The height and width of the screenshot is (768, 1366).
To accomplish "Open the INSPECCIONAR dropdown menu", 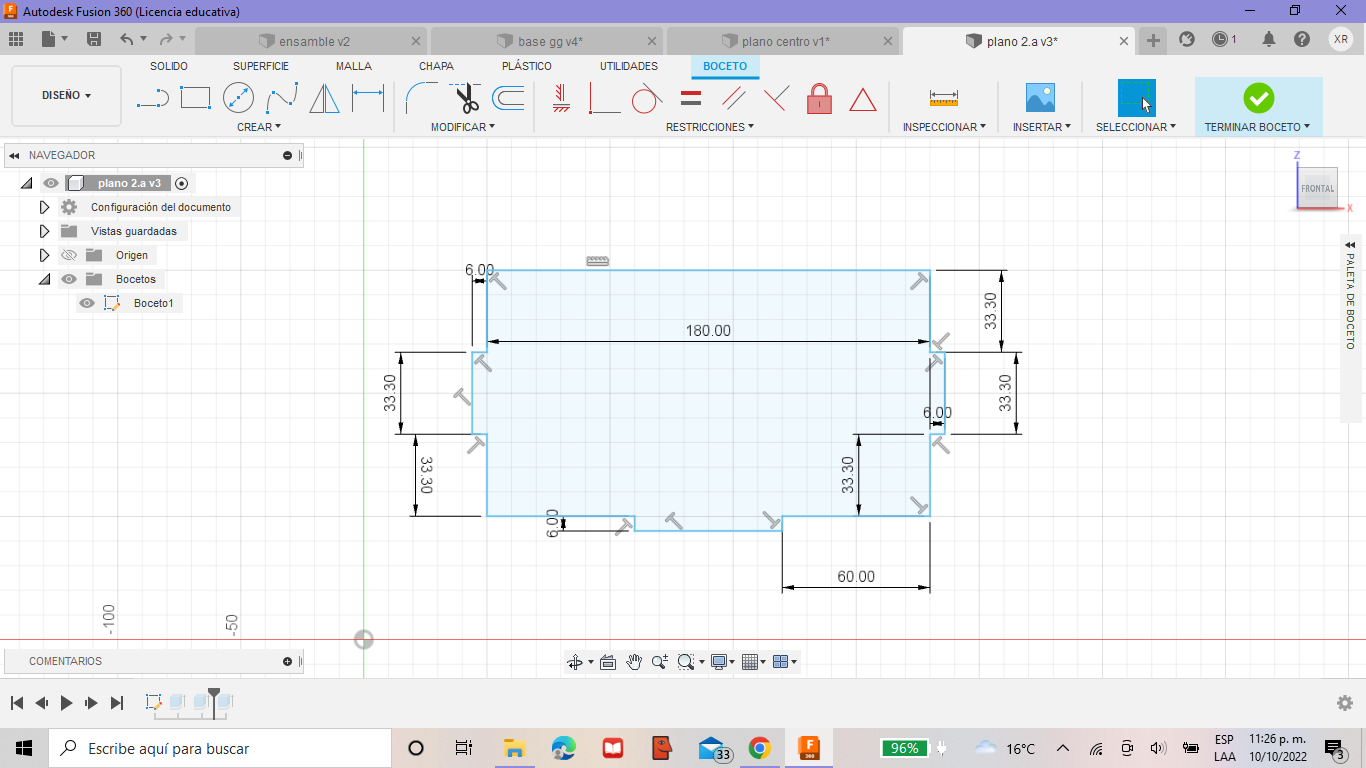I will (x=944, y=127).
